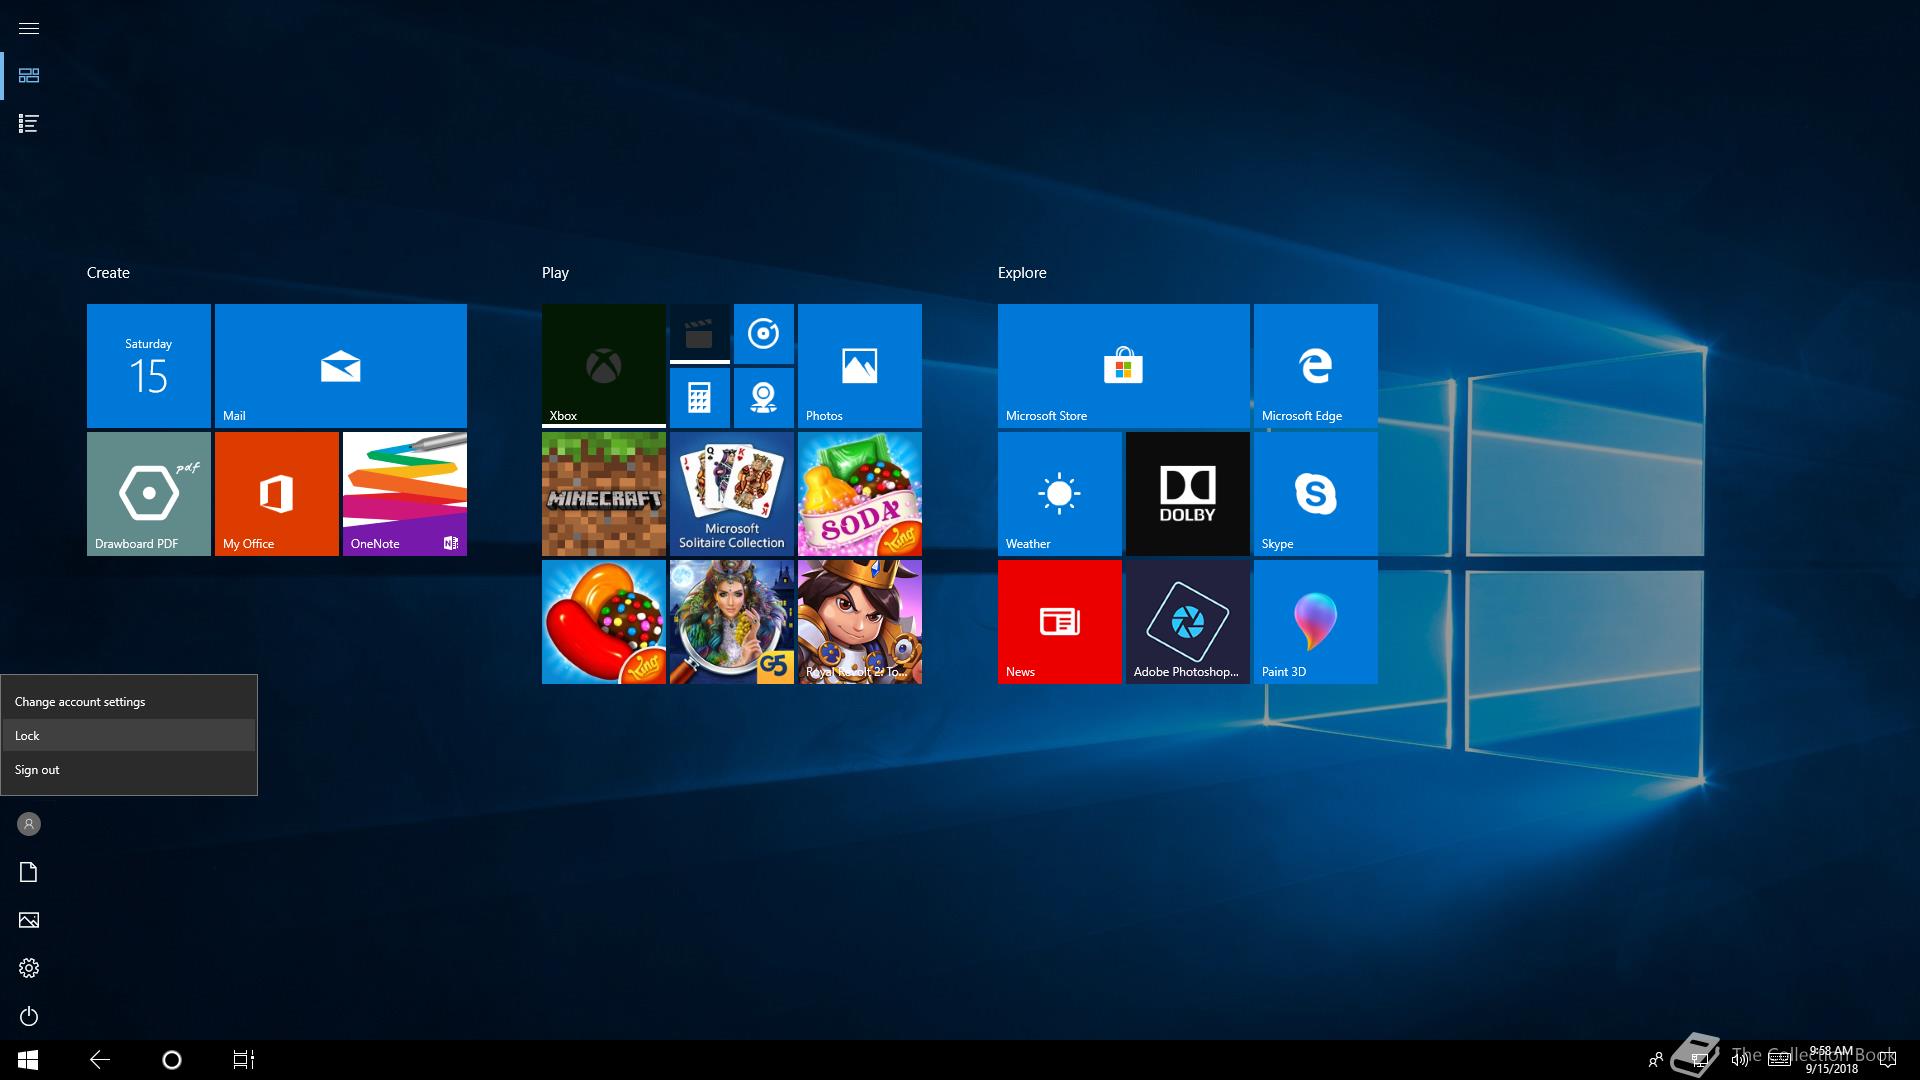1920x1080 pixels.
Task: Open the small Calculator tile
Action: tap(700, 398)
